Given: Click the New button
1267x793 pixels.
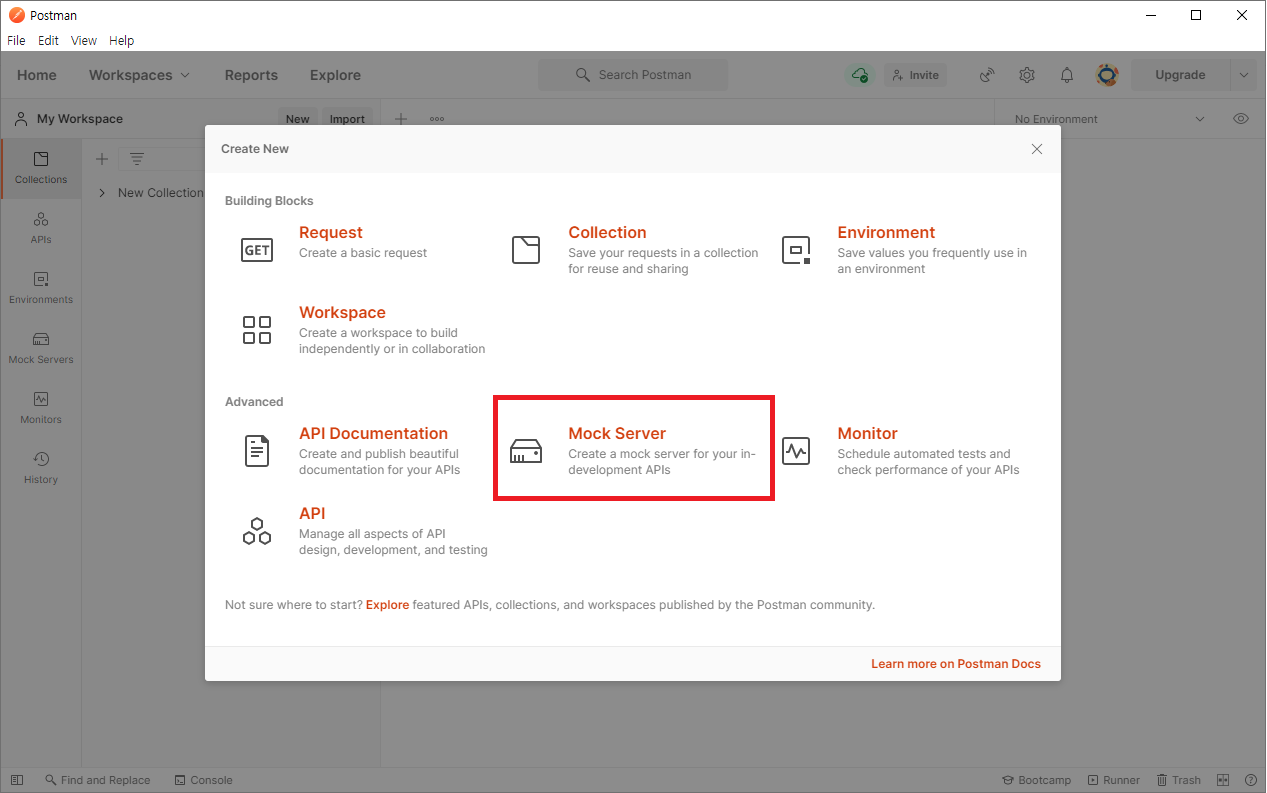Looking at the screenshot, I should 297,119.
